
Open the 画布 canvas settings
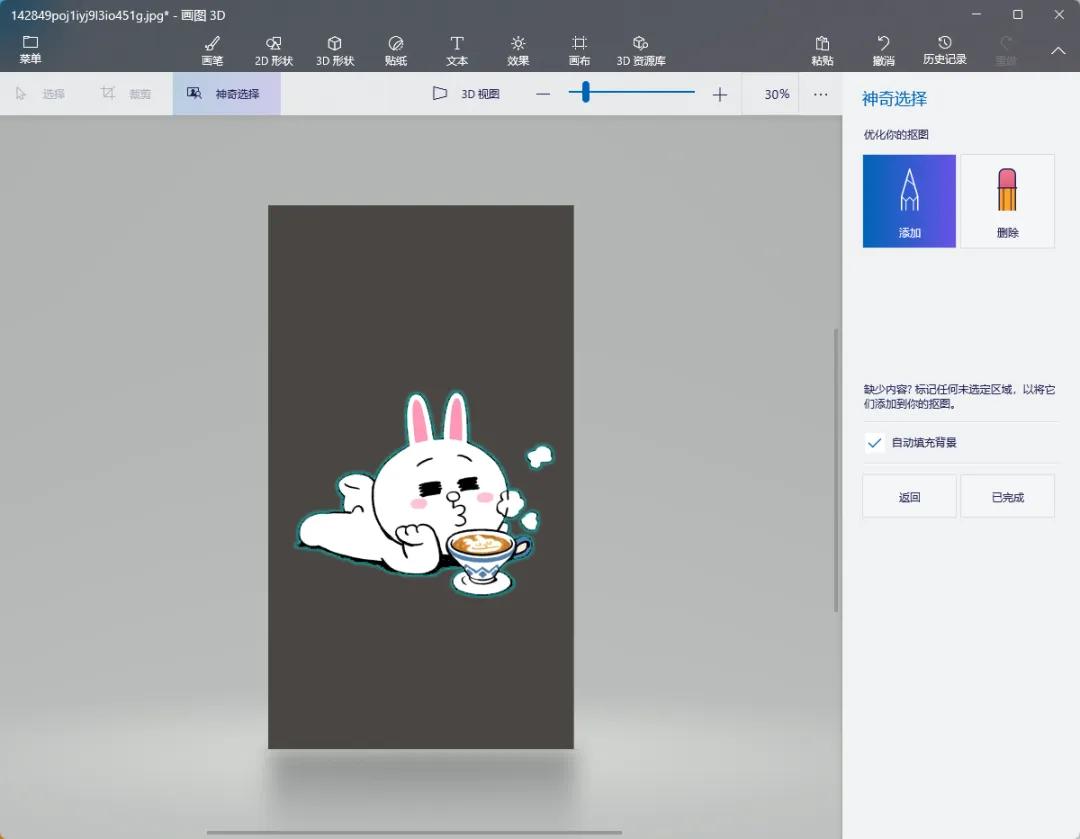click(579, 50)
